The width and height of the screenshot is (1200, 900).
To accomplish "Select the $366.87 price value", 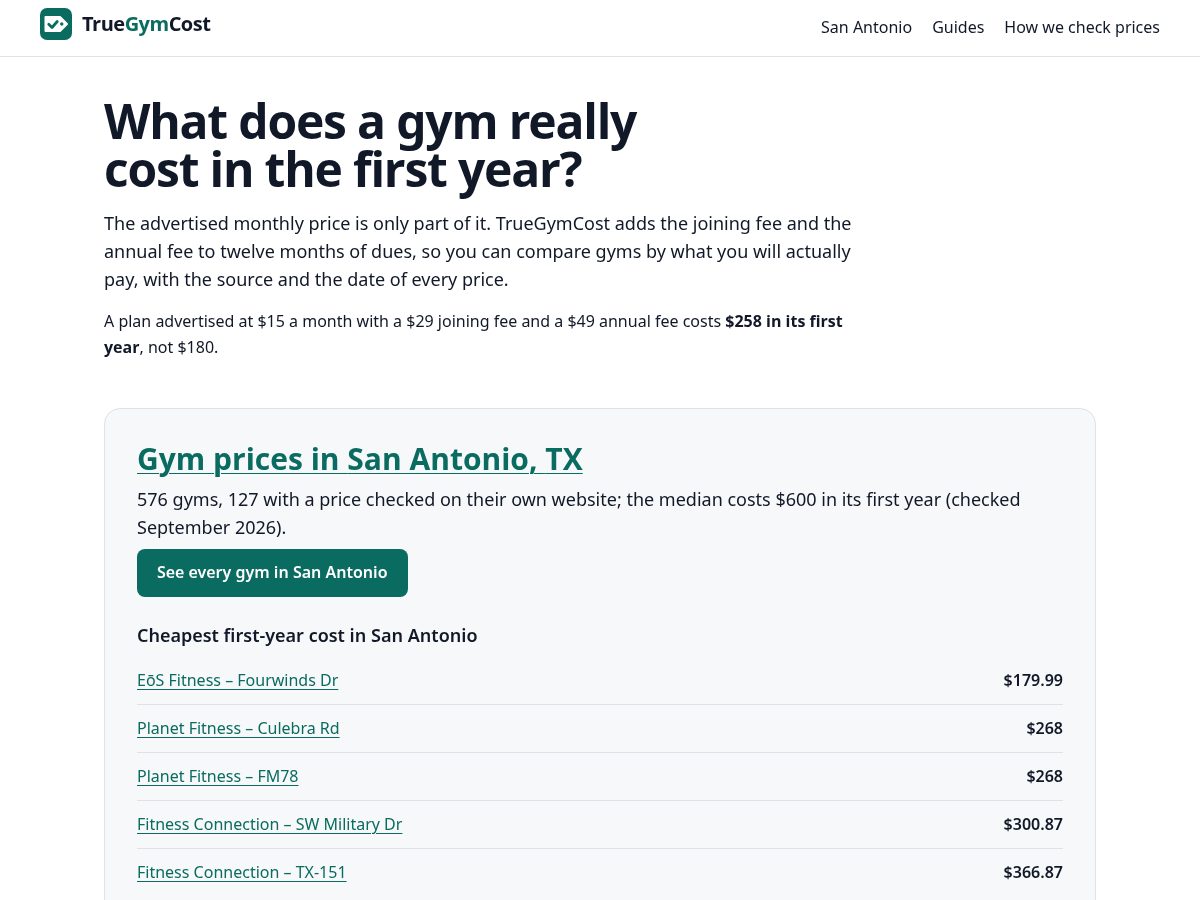I will click(x=1033, y=872).
